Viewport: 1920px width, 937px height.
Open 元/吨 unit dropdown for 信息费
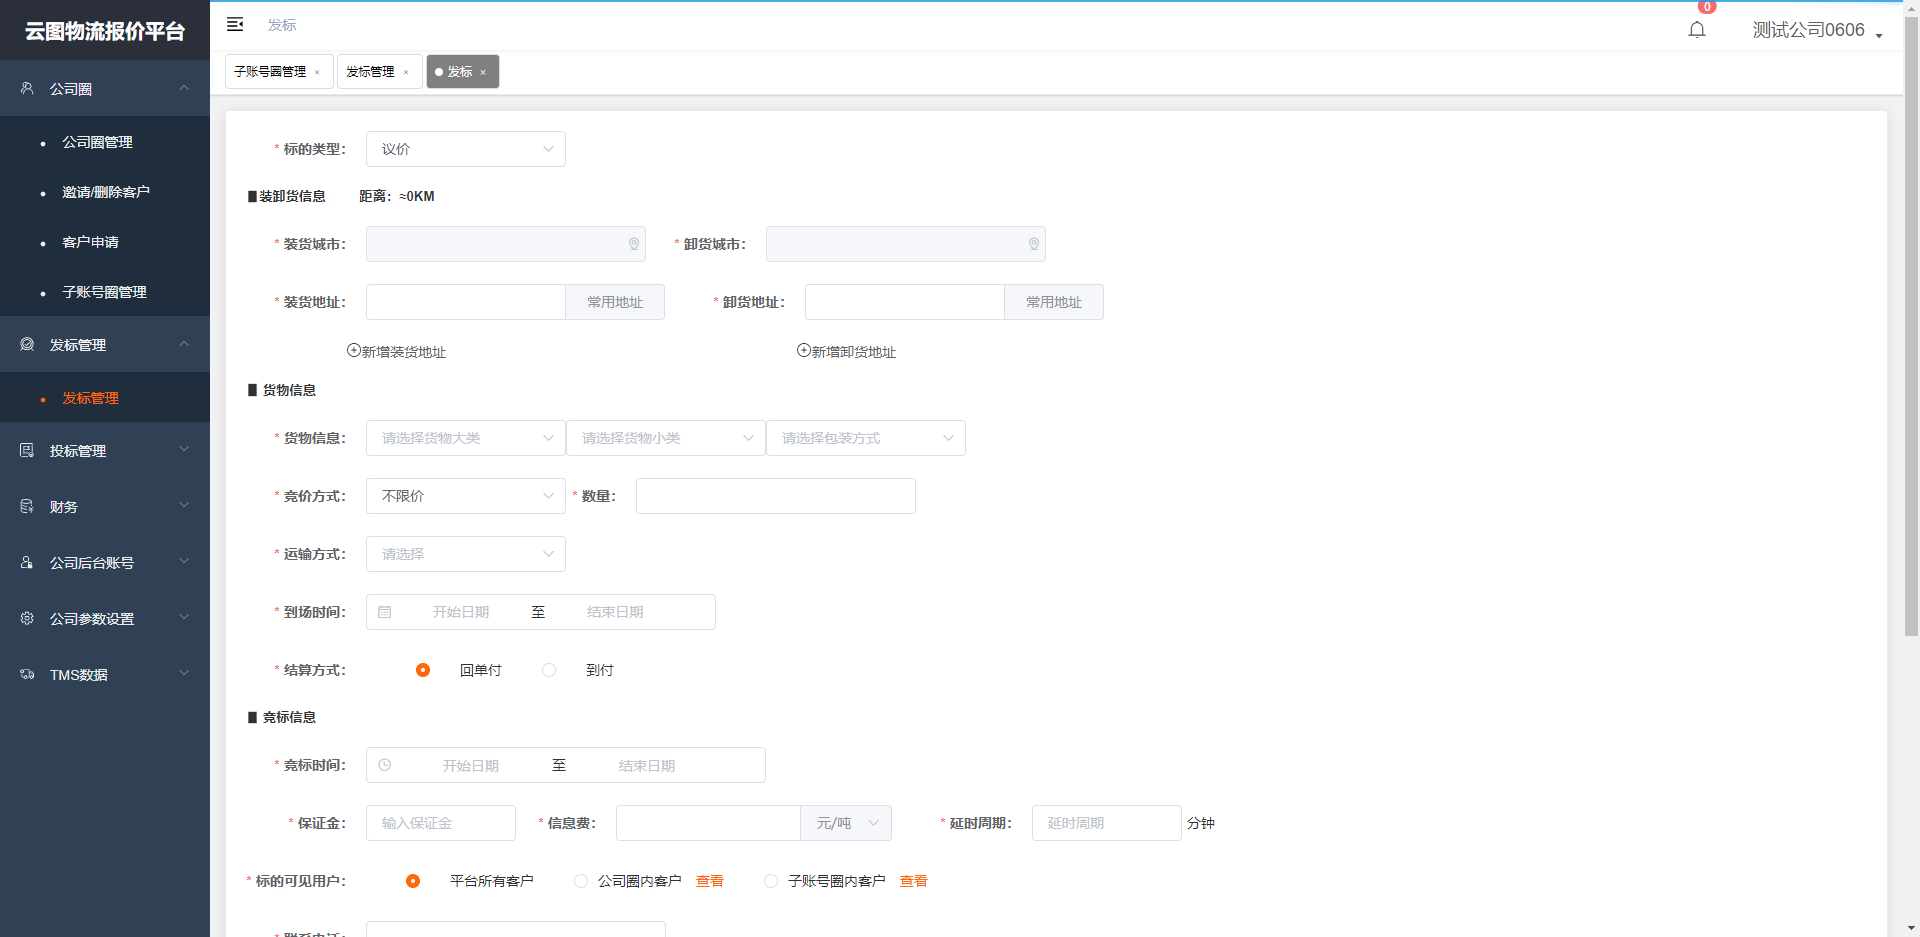pos(846,823)
